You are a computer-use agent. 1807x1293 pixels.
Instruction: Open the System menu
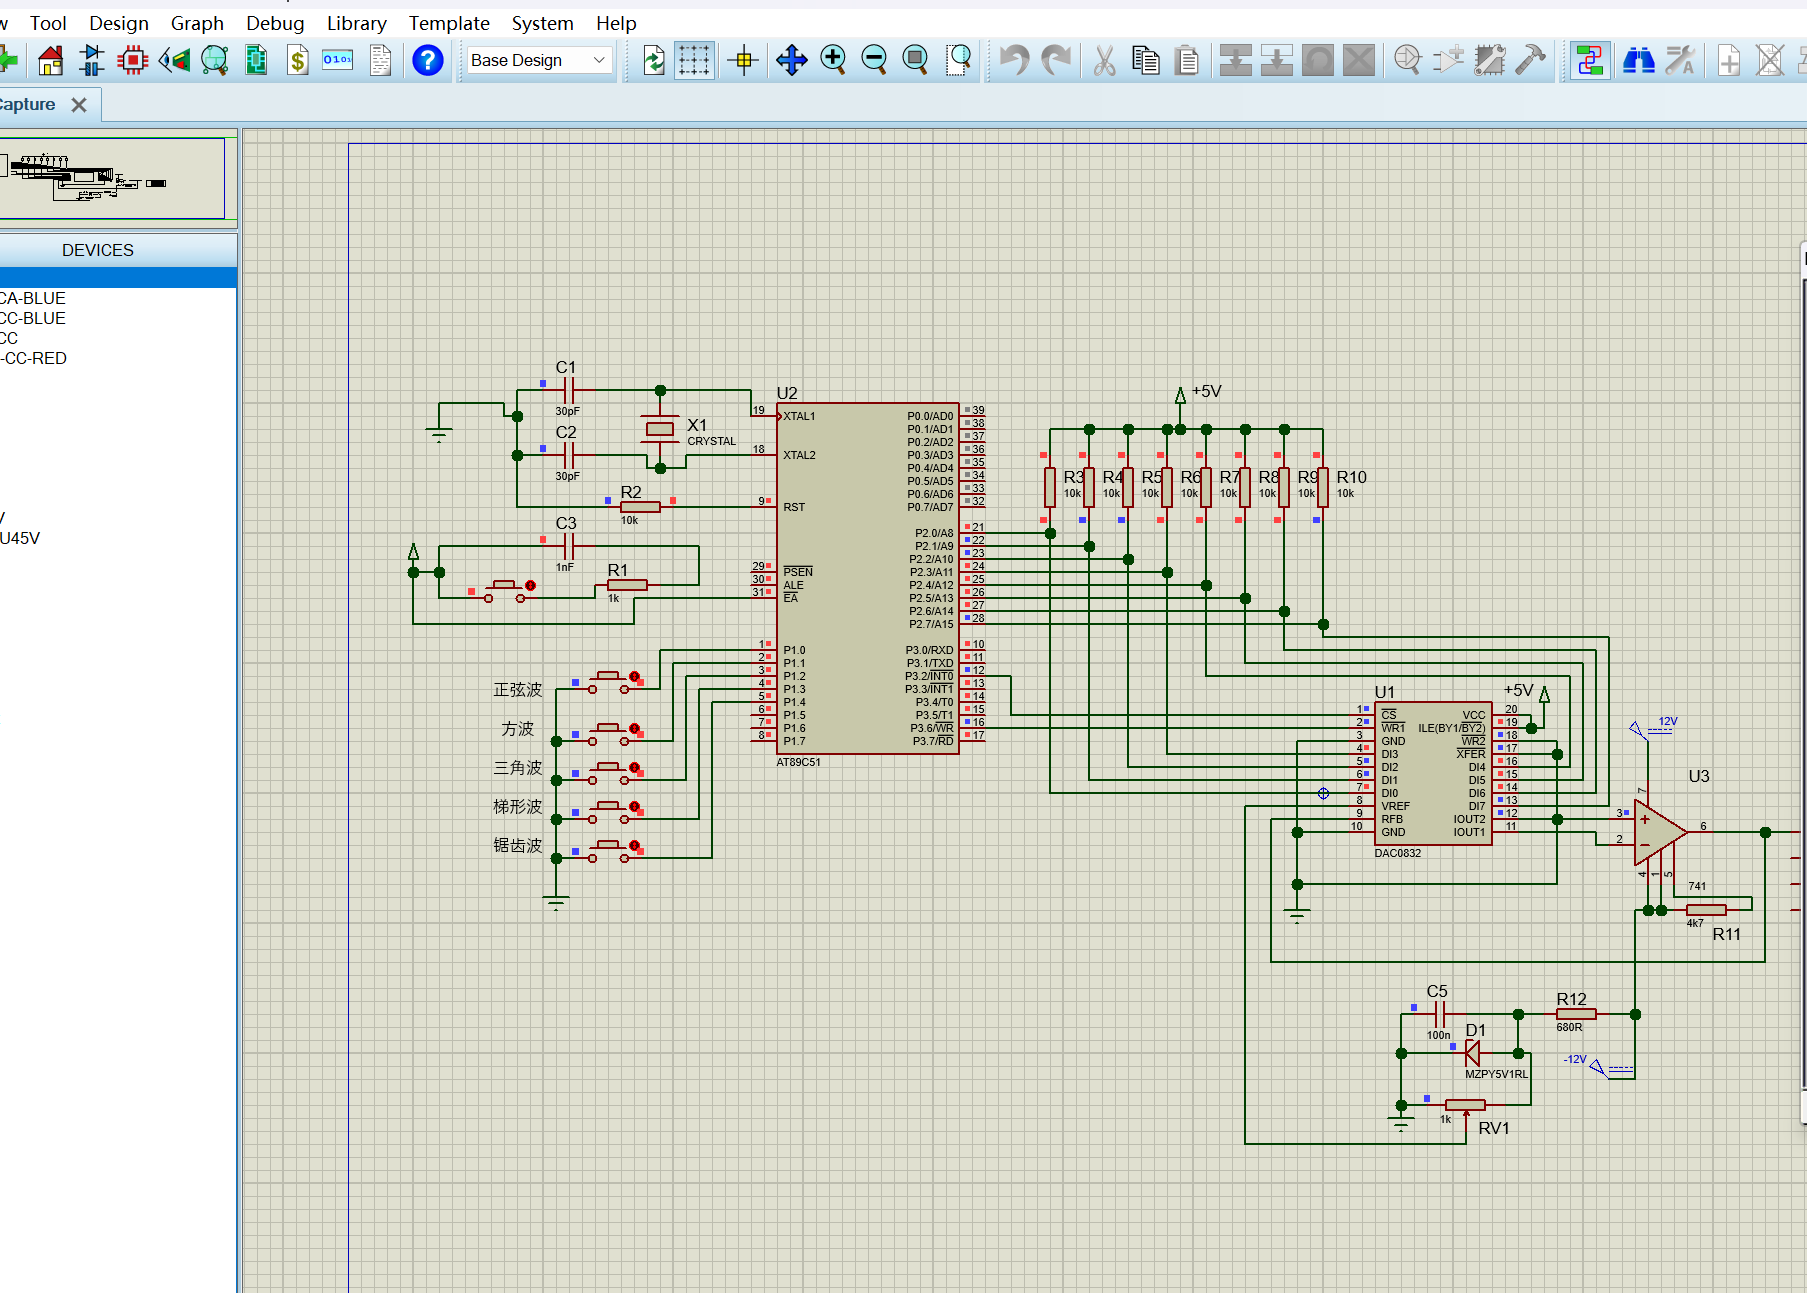point(542,23)
